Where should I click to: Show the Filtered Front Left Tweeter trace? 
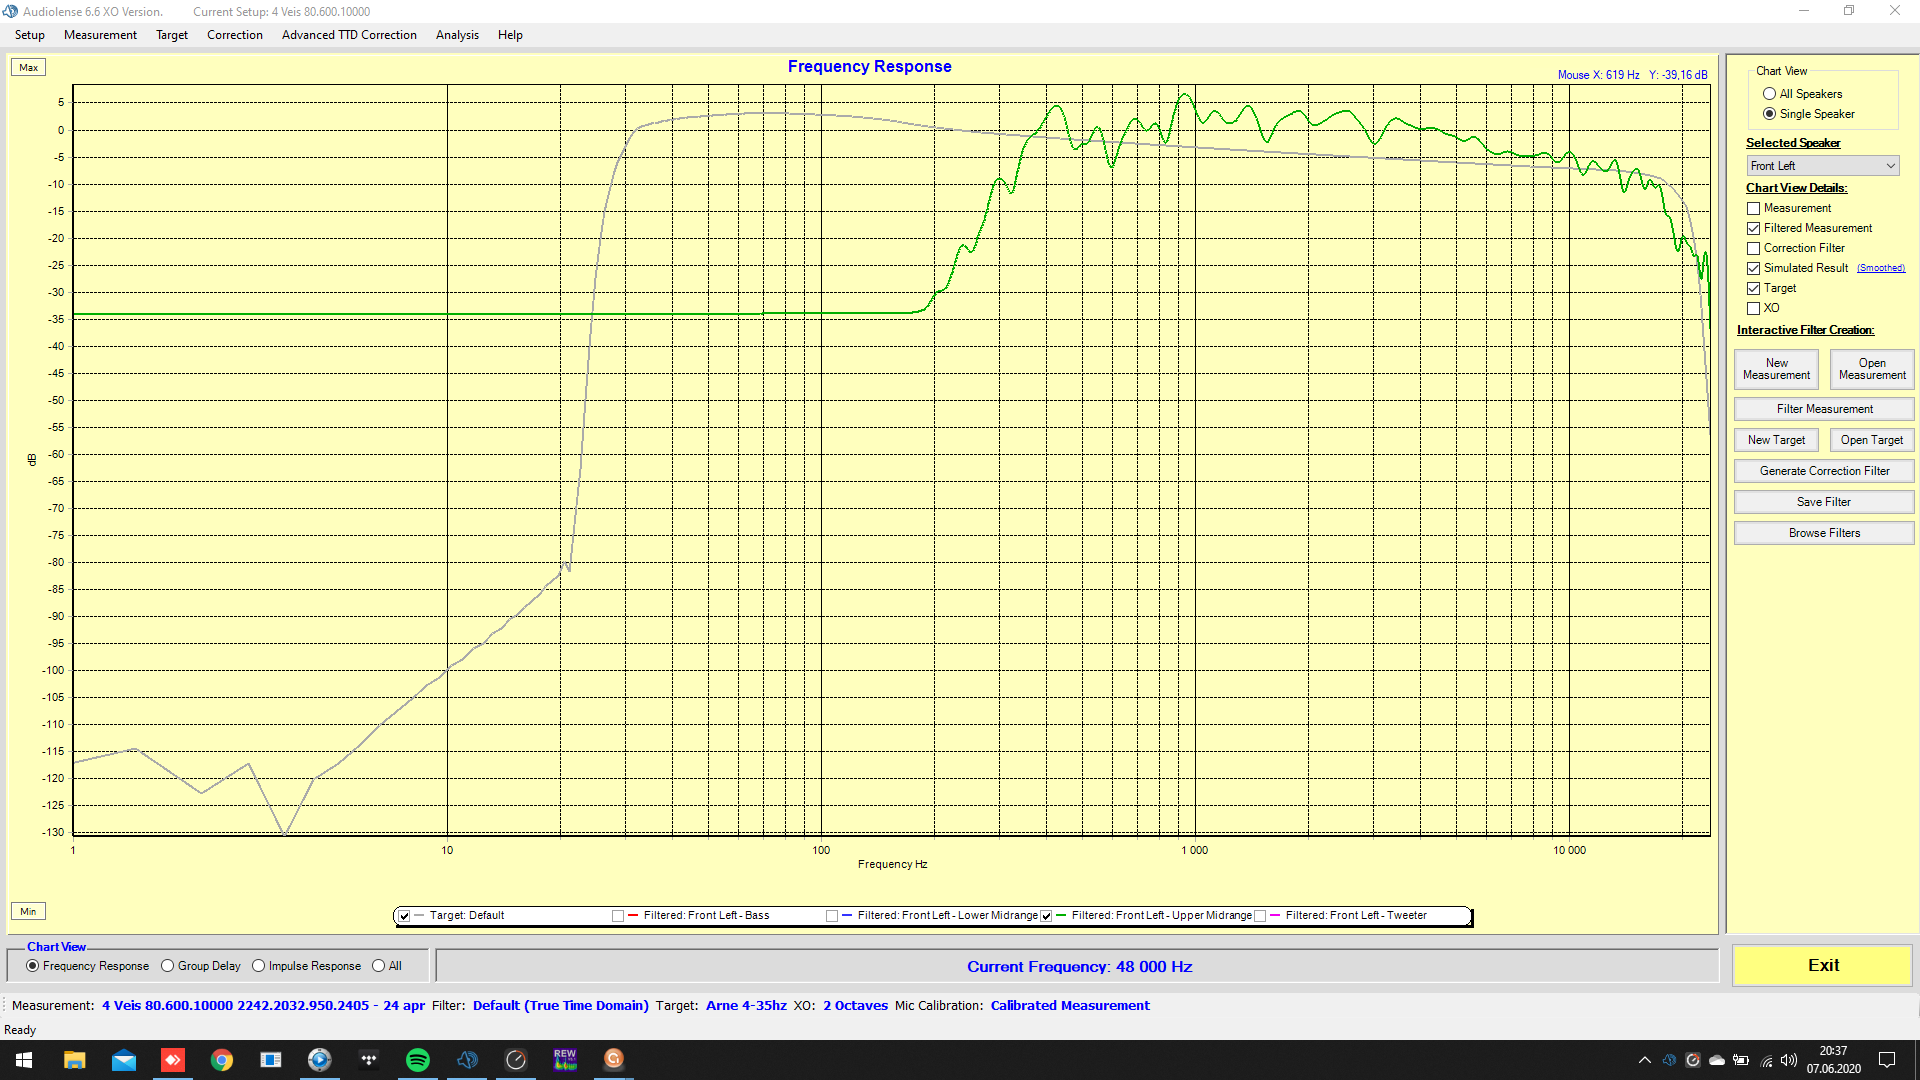point(1260,916)
